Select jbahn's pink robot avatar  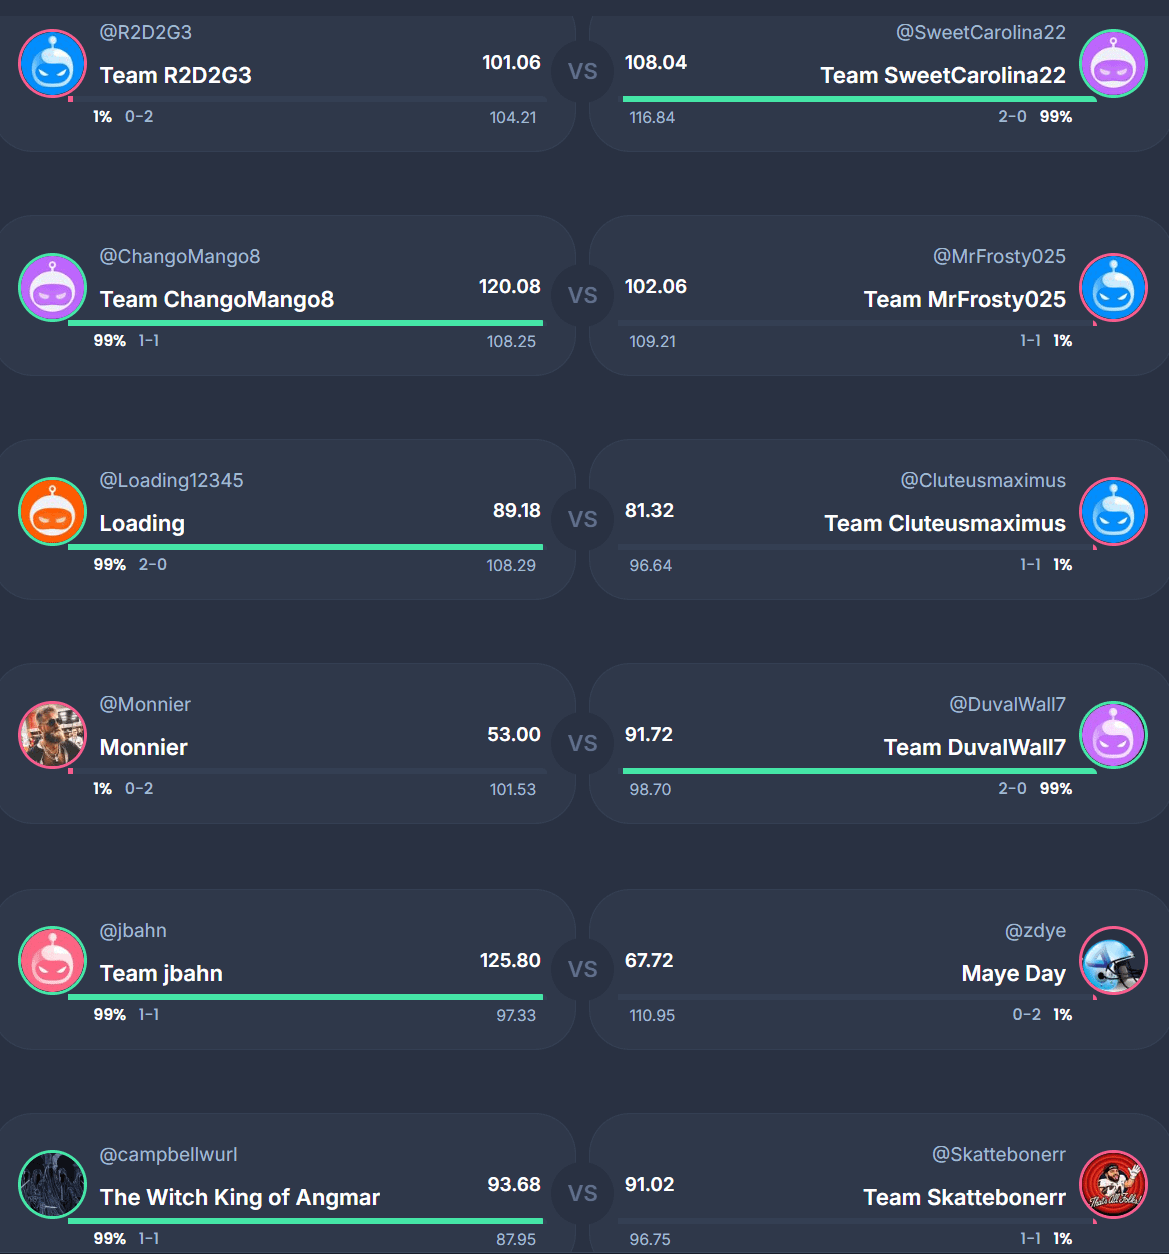point(53,961)
